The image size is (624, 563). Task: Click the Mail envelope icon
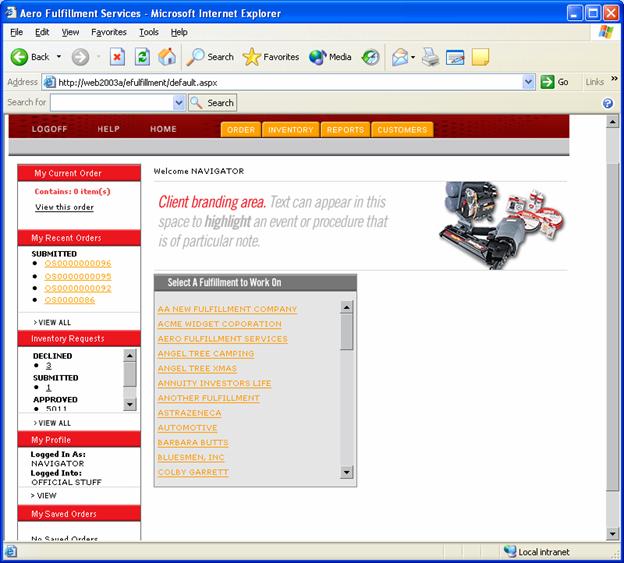click(400, 57)
